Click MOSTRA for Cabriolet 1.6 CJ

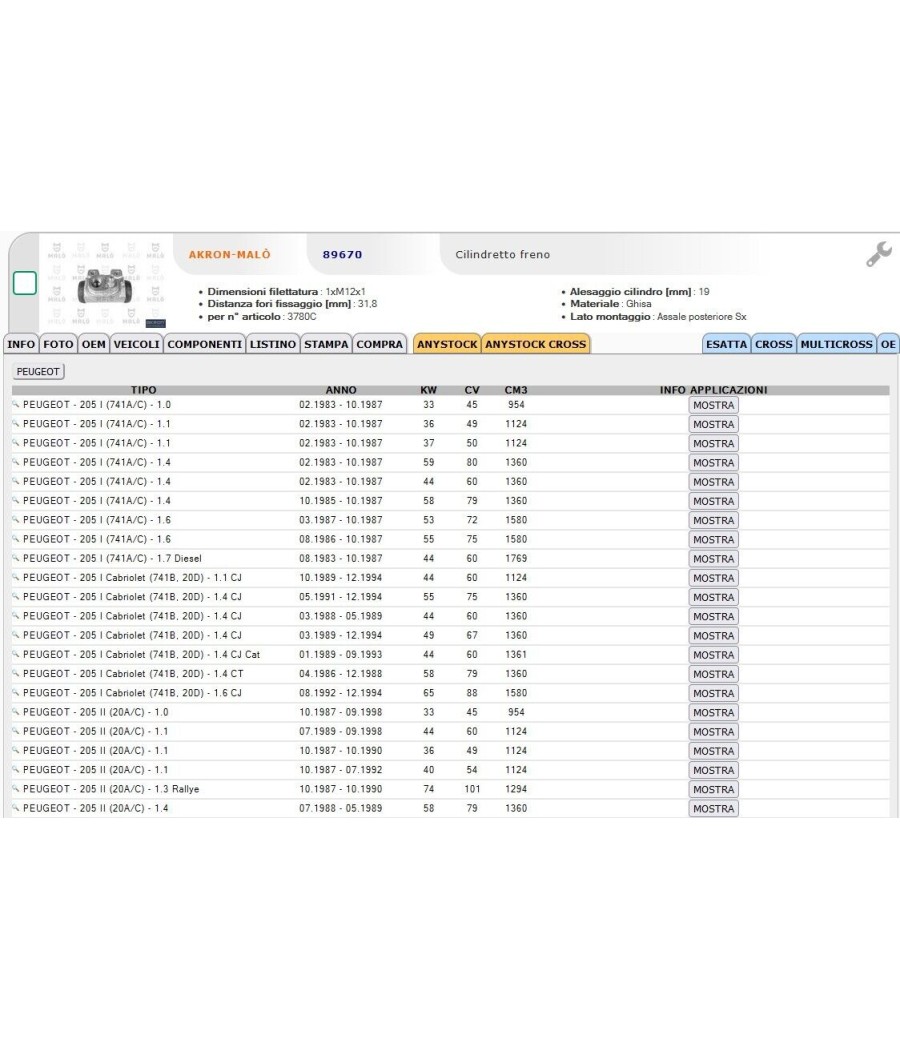(x=714, y=693)
